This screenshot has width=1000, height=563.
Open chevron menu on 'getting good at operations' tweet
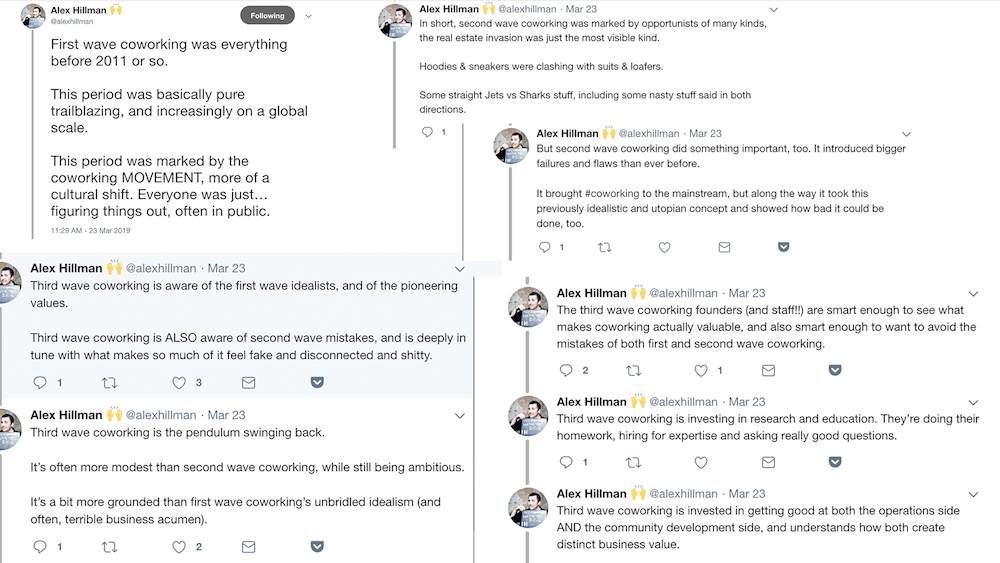[973, 495]
